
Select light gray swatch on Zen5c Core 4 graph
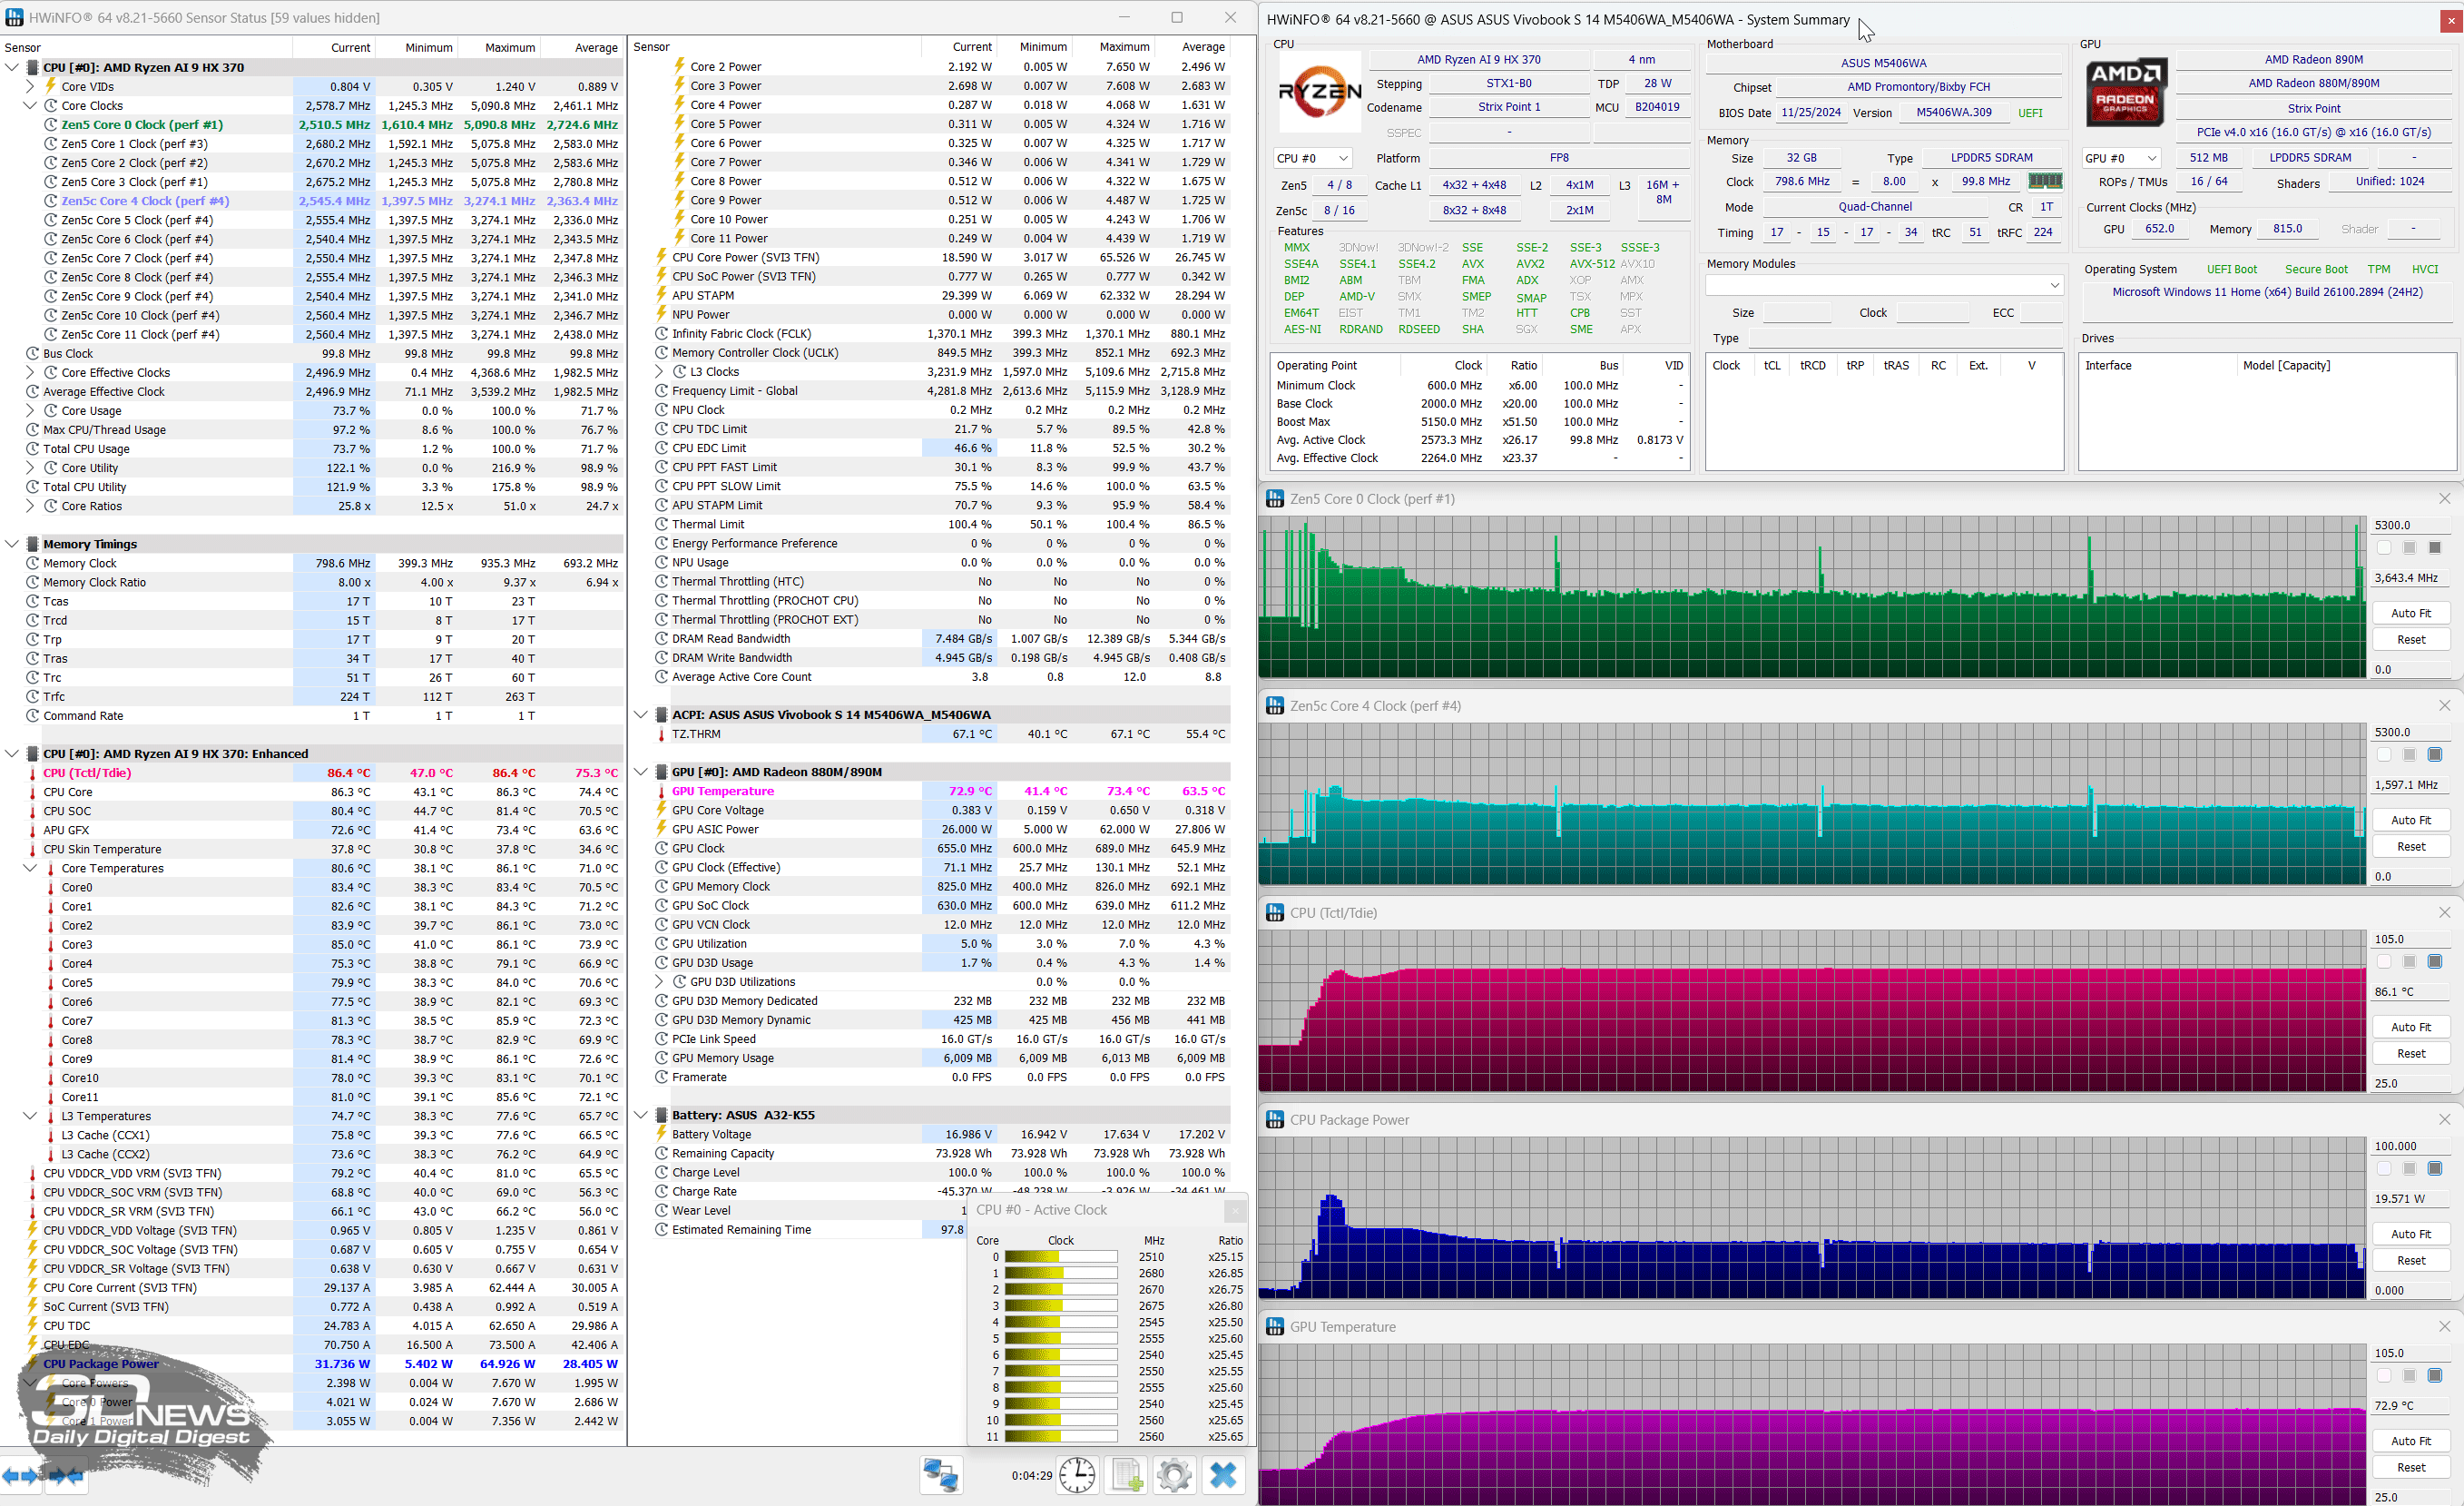2409,755
